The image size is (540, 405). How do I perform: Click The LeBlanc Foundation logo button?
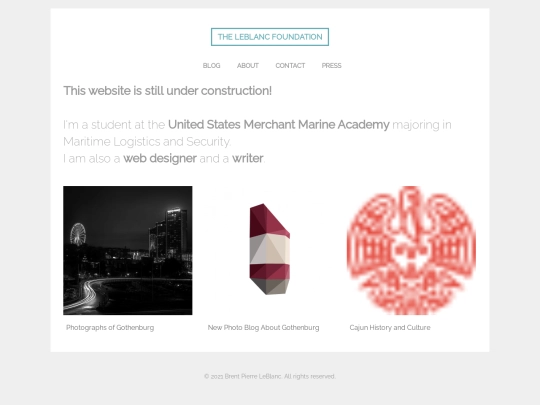pos(270,37)
